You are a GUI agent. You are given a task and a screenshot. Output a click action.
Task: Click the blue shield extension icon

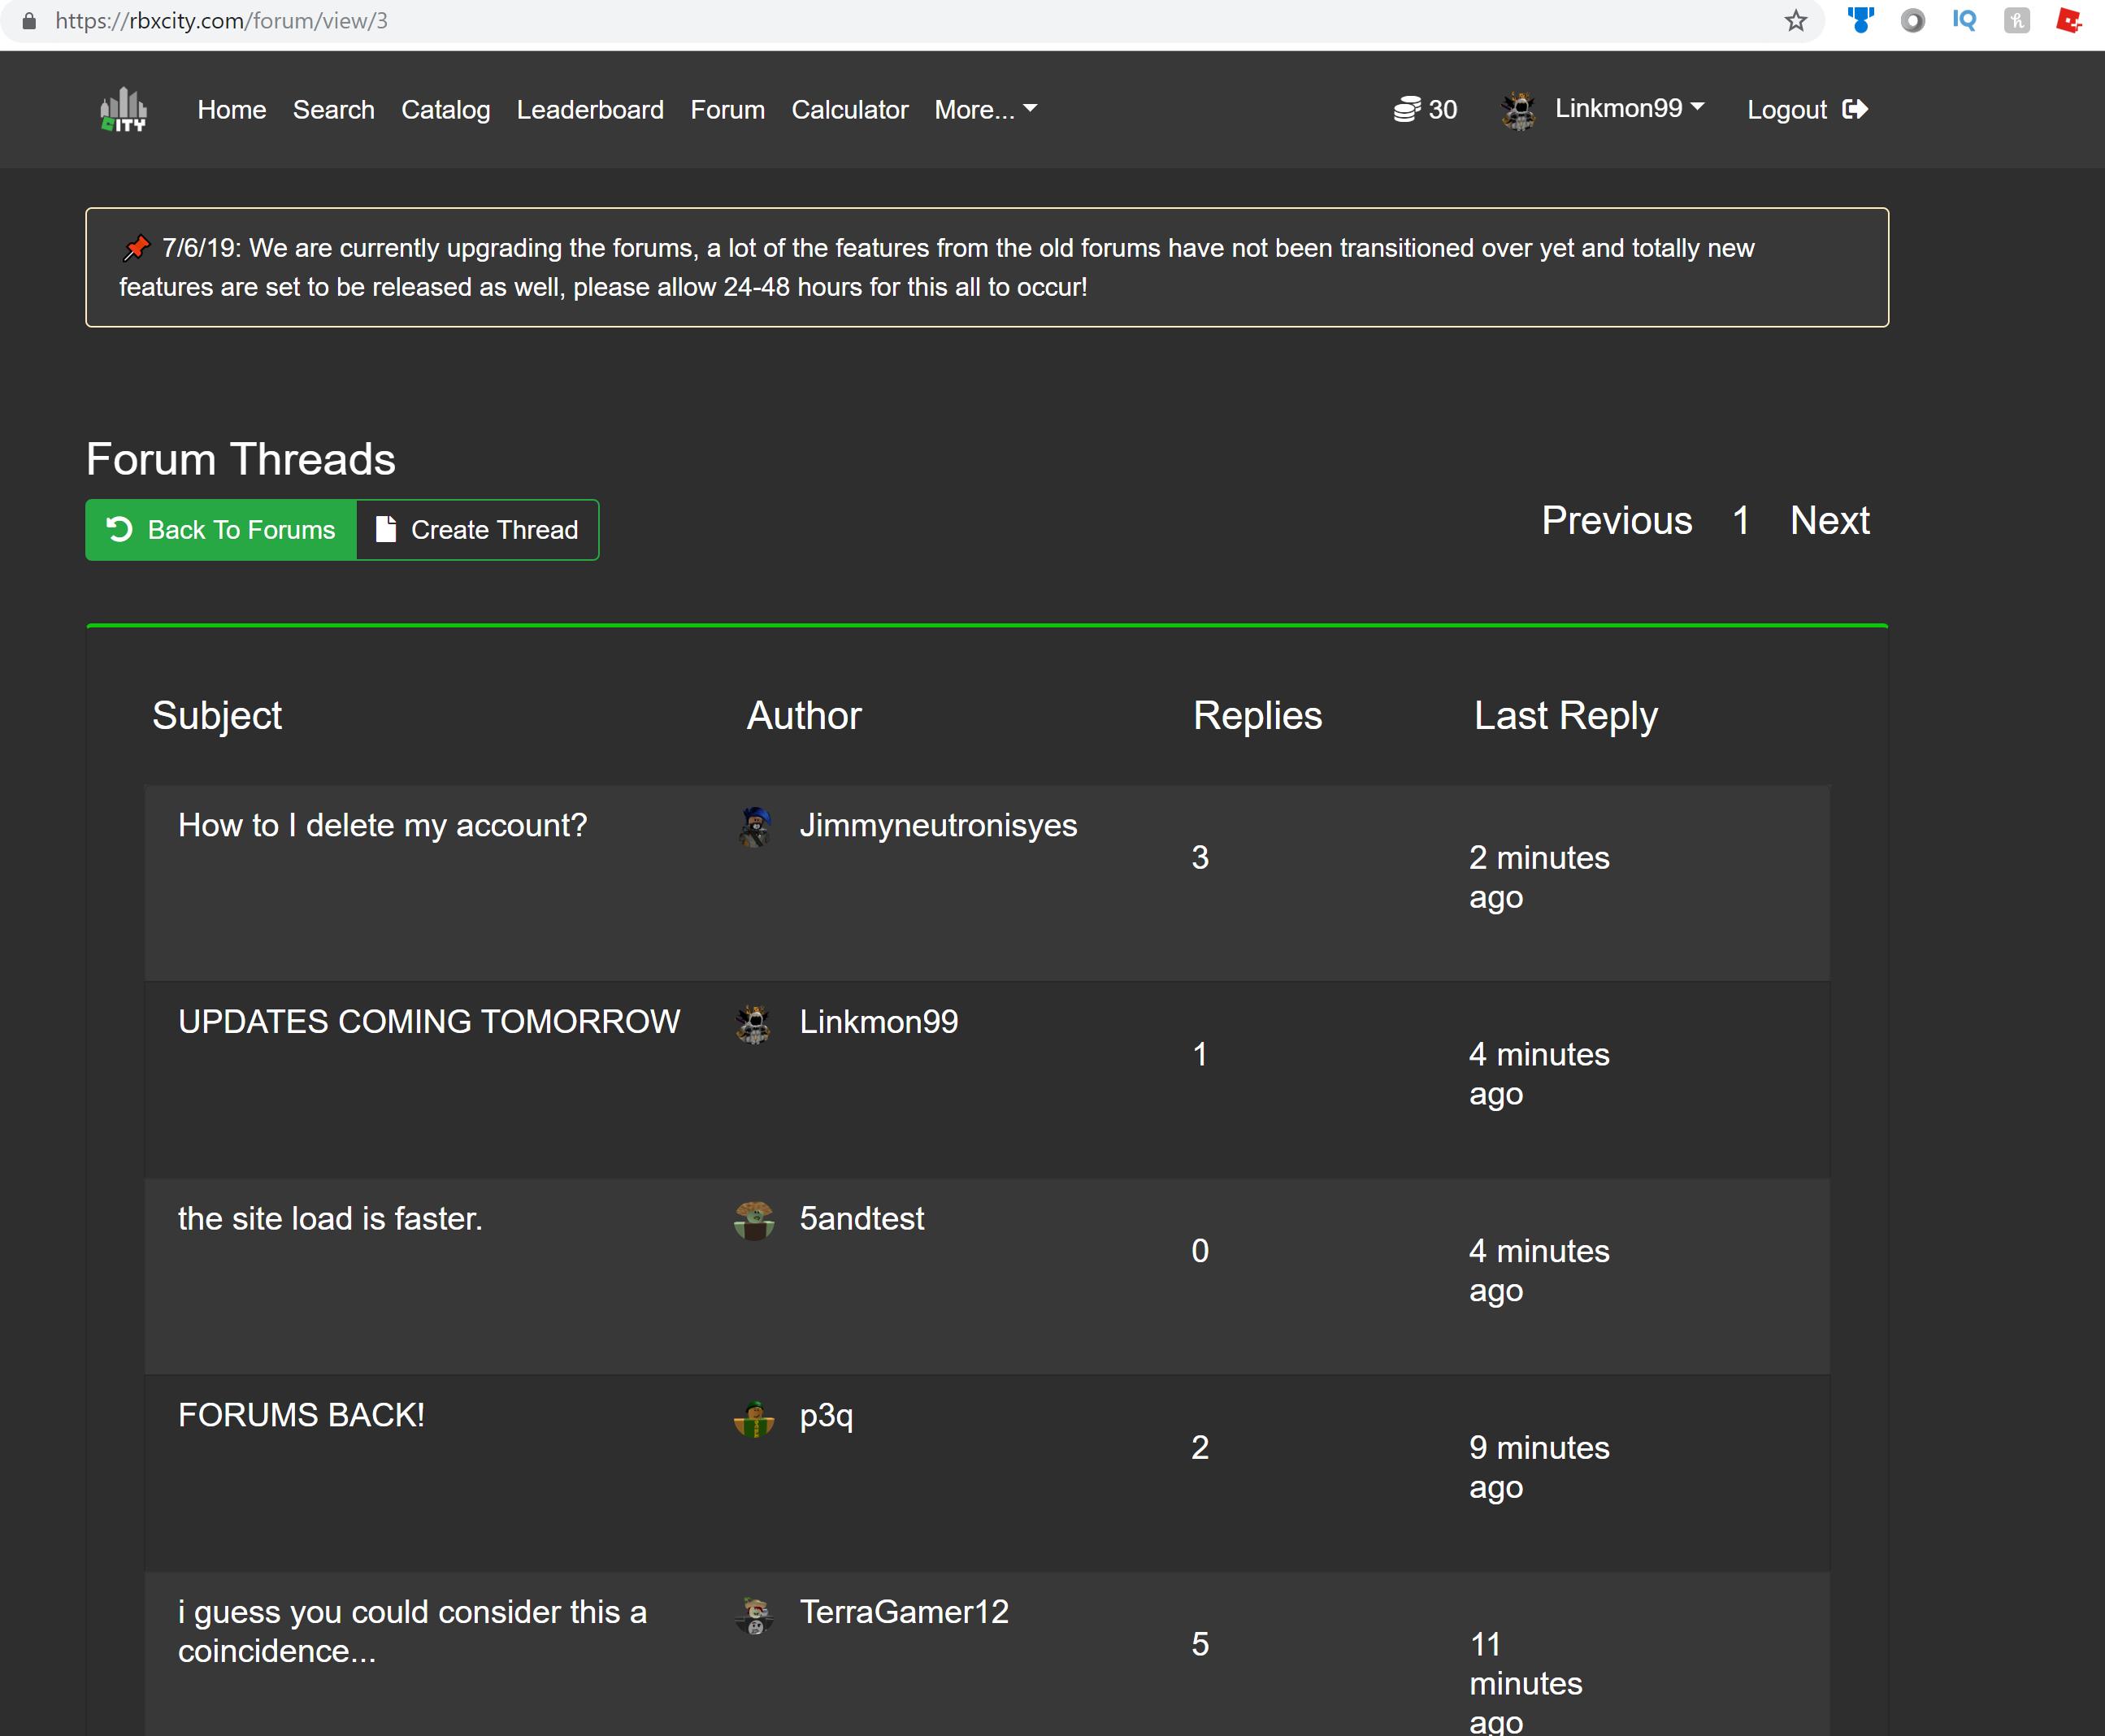point(1860,20)
